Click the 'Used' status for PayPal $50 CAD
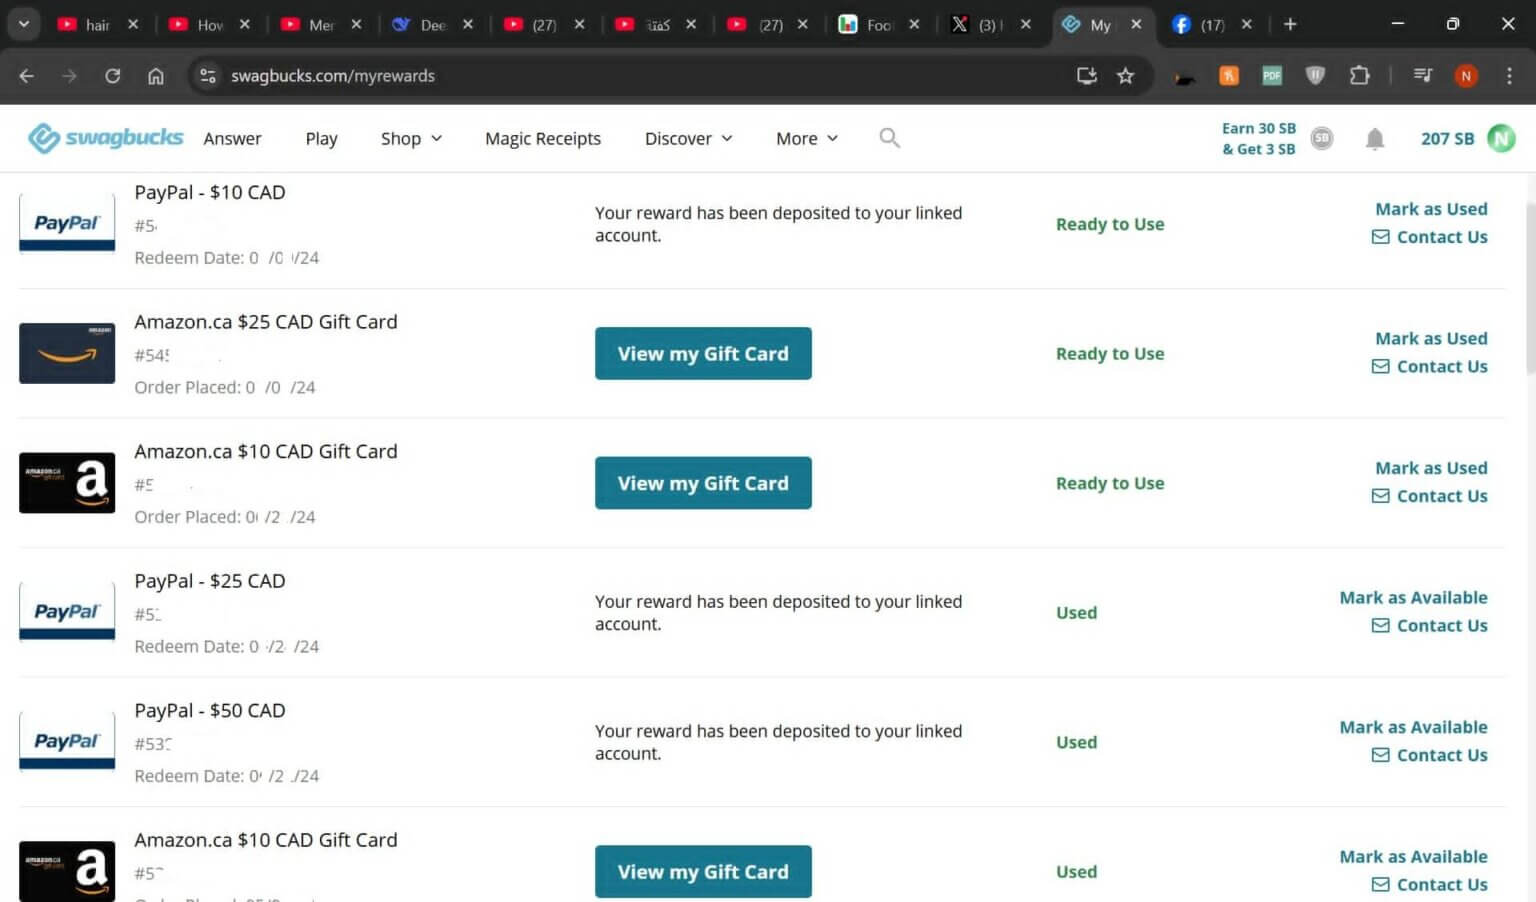Image resolution: width=1536 pixels, height=902 pixels. tap(1076, 742)
